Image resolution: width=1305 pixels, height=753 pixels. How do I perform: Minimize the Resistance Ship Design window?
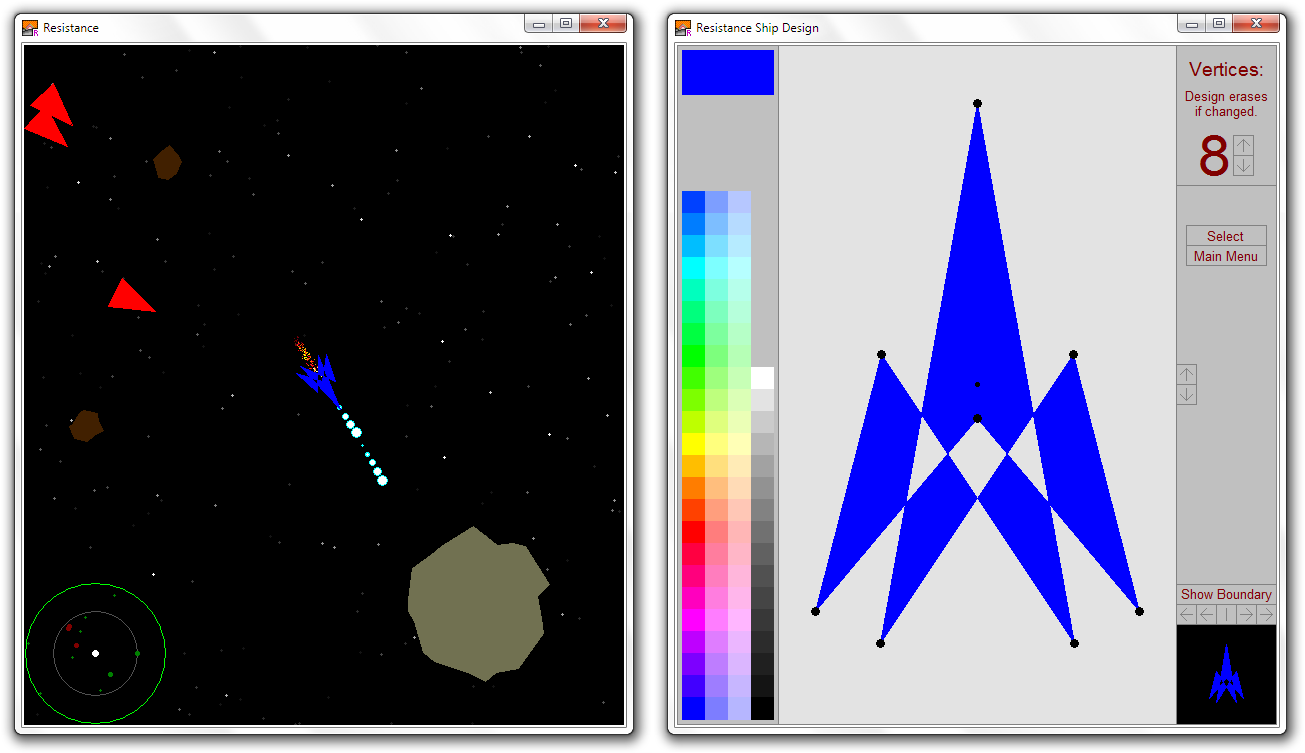[1192, 24]
